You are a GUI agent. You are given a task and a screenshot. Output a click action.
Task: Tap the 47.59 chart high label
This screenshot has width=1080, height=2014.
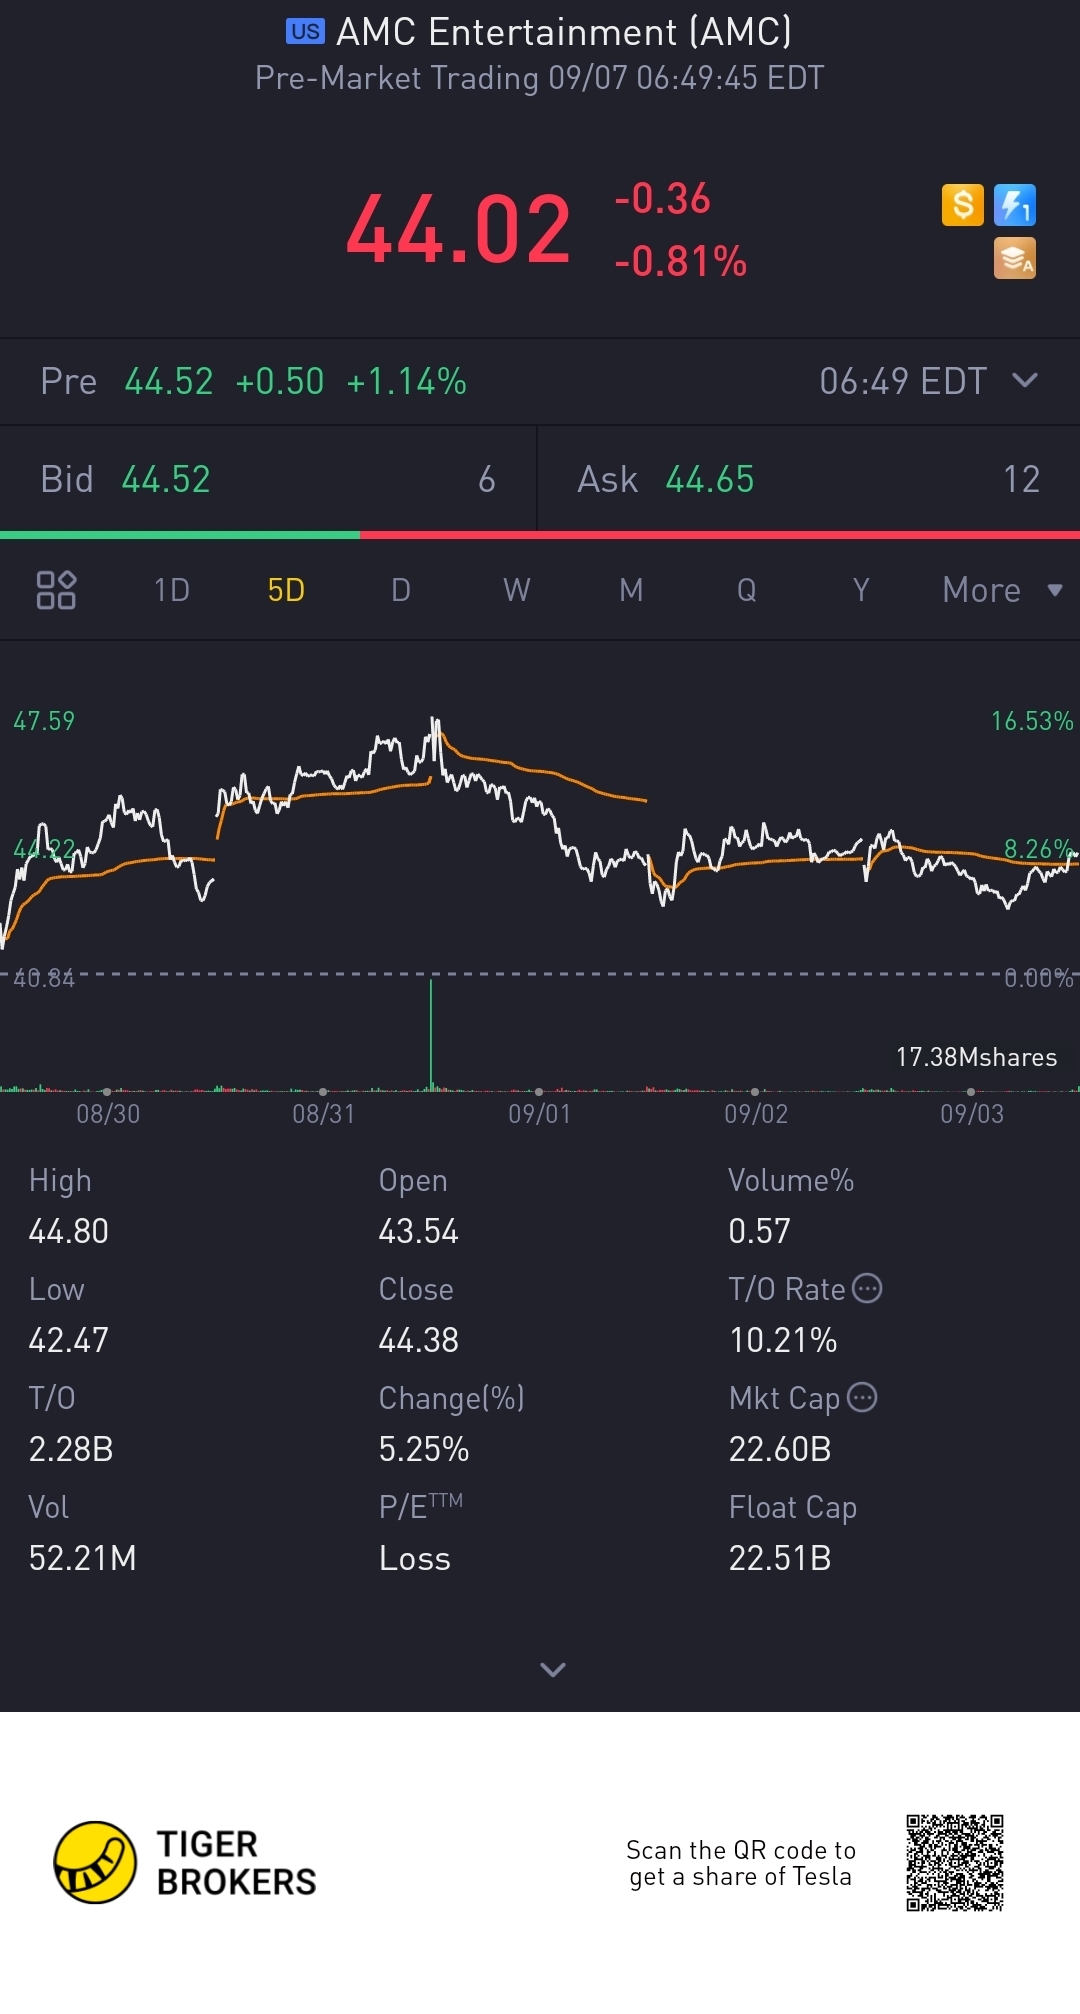click(x=44, y=721)
